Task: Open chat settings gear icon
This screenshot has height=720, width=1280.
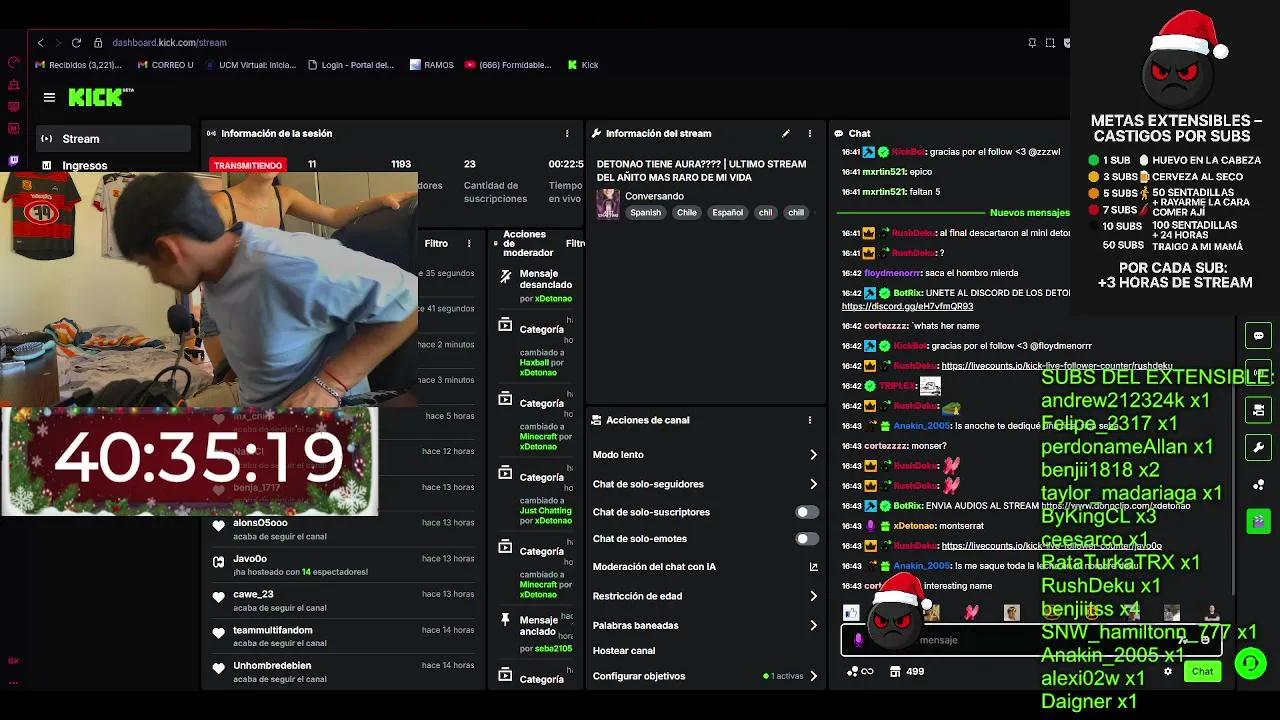Action: (x=1167, y=671)
